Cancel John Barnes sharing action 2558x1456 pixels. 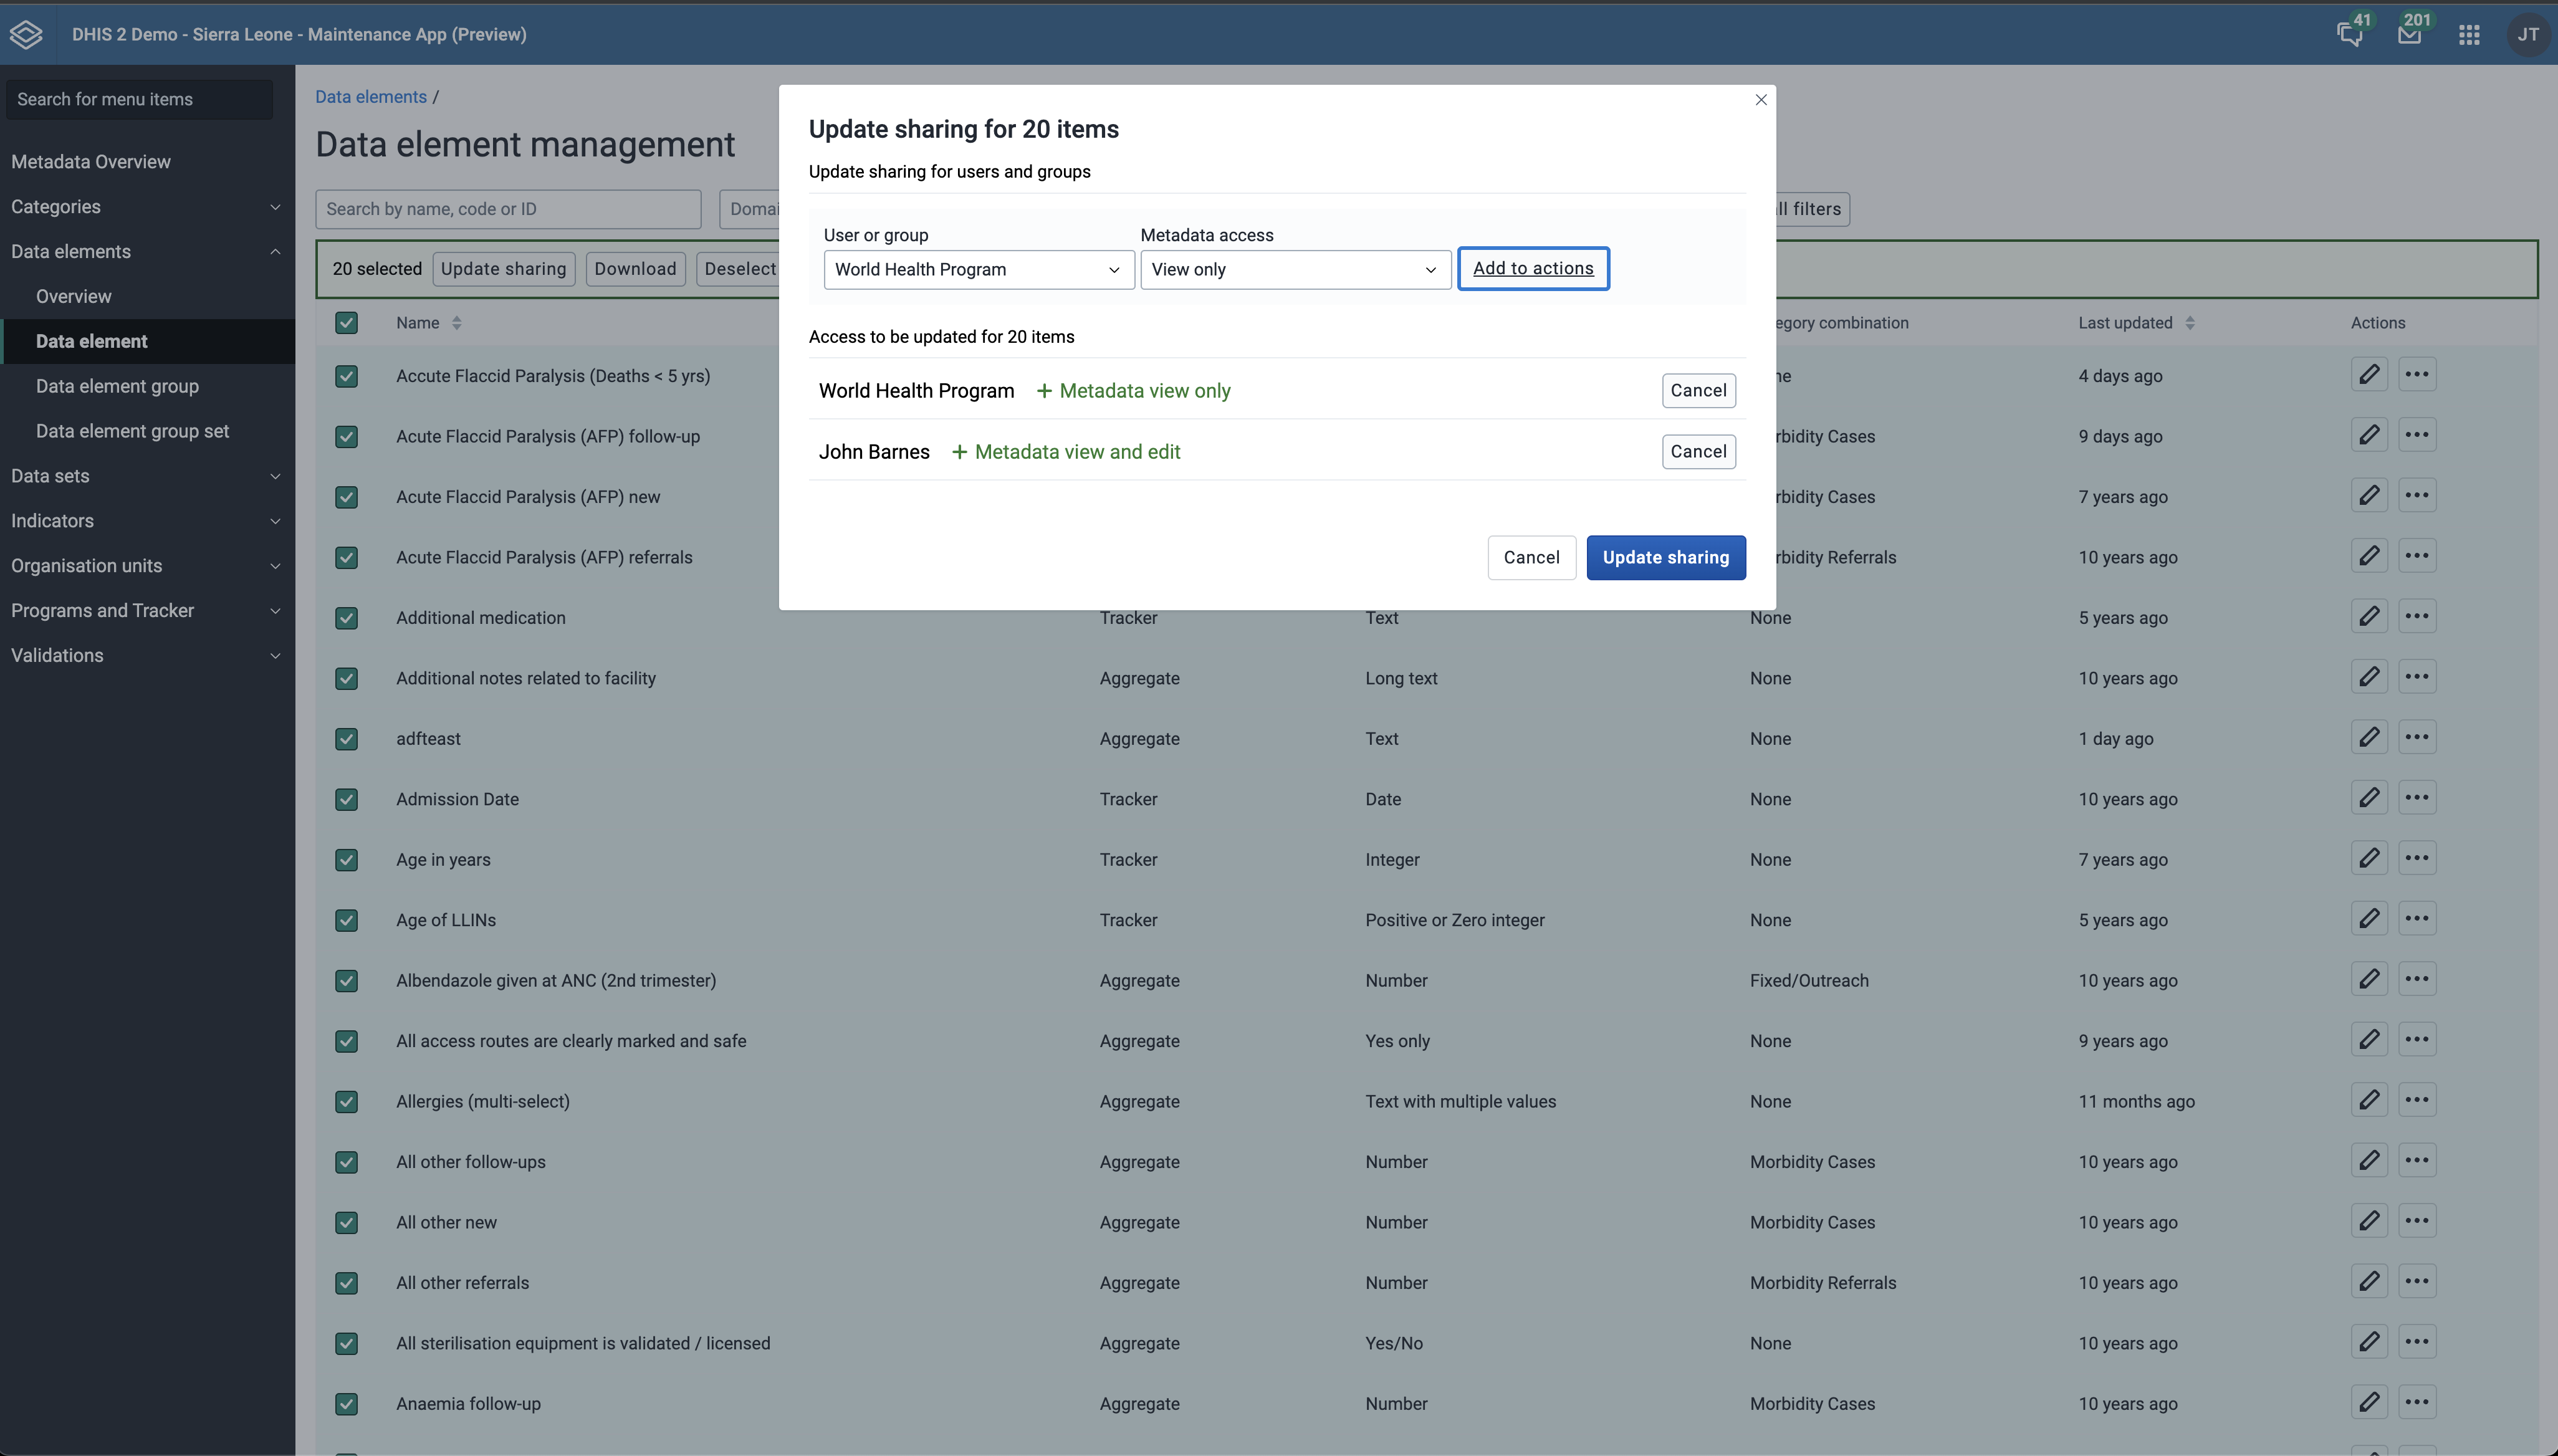1697,452
